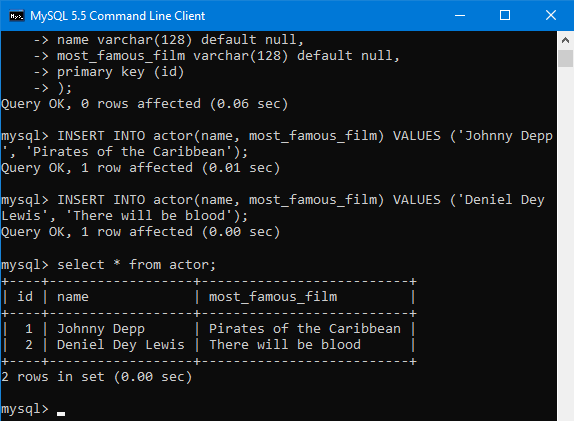The width and height of the screenshot is (574, 421).
Task: Click the id column header in table
Action: [25, 297]
